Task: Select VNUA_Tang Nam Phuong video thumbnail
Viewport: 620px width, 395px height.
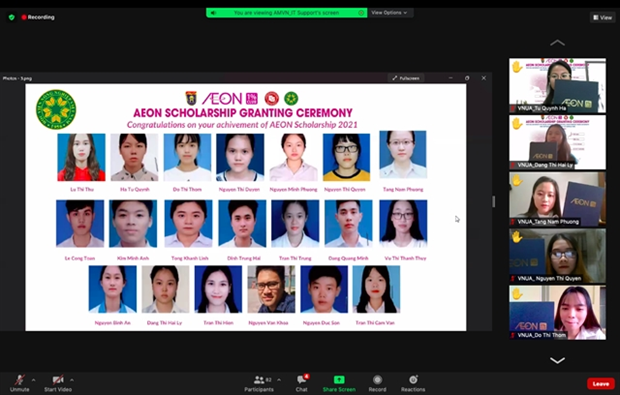Action: pos(557,199)
